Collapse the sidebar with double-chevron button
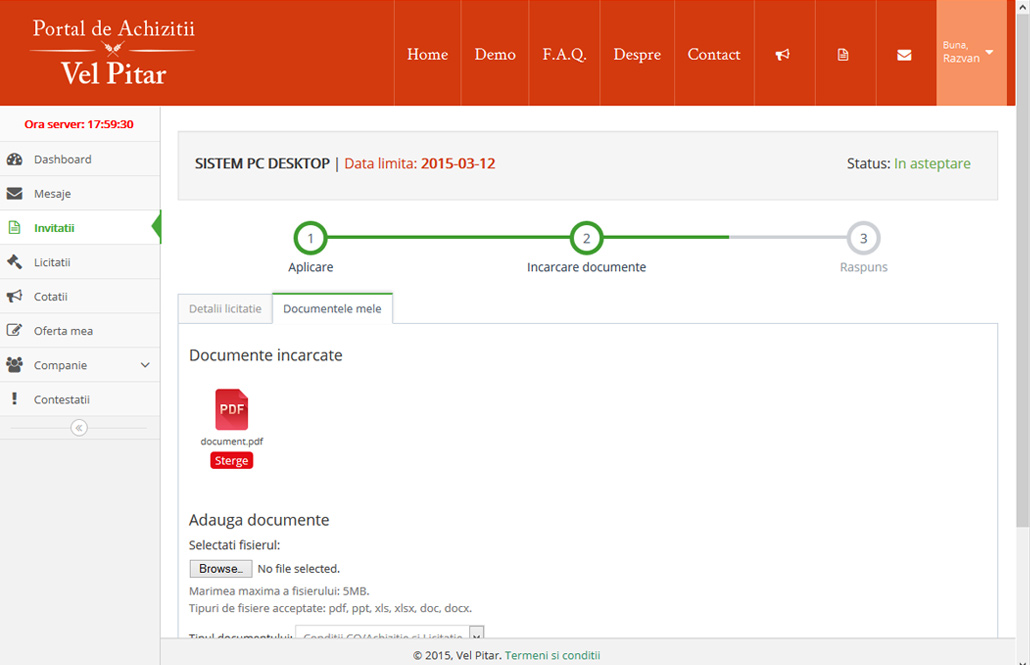Image resolution: width=1030 pixels, height=665 pixels. coord(79,428)
